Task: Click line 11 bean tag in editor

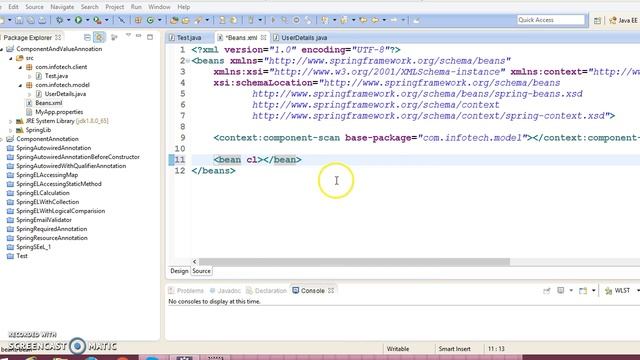Action: [257, 160]
